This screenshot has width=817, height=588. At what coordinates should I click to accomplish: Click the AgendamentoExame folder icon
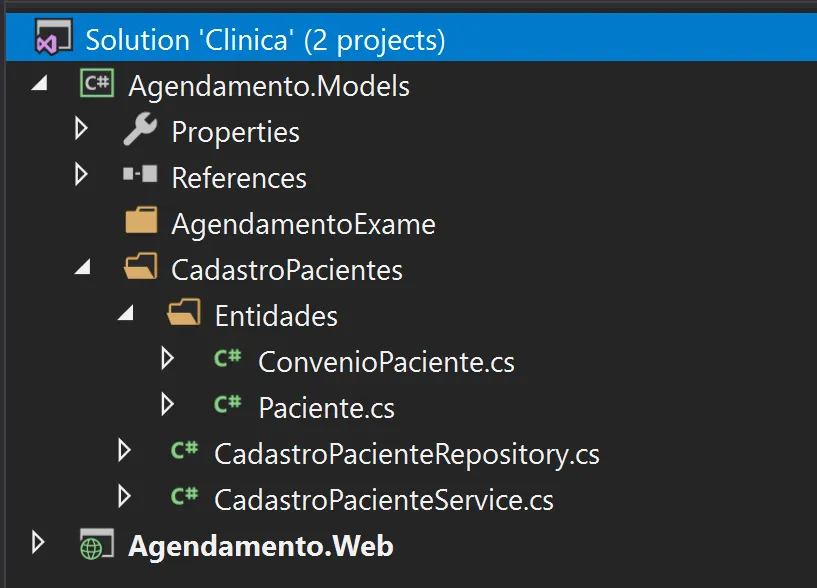click(x=141, y=222)
